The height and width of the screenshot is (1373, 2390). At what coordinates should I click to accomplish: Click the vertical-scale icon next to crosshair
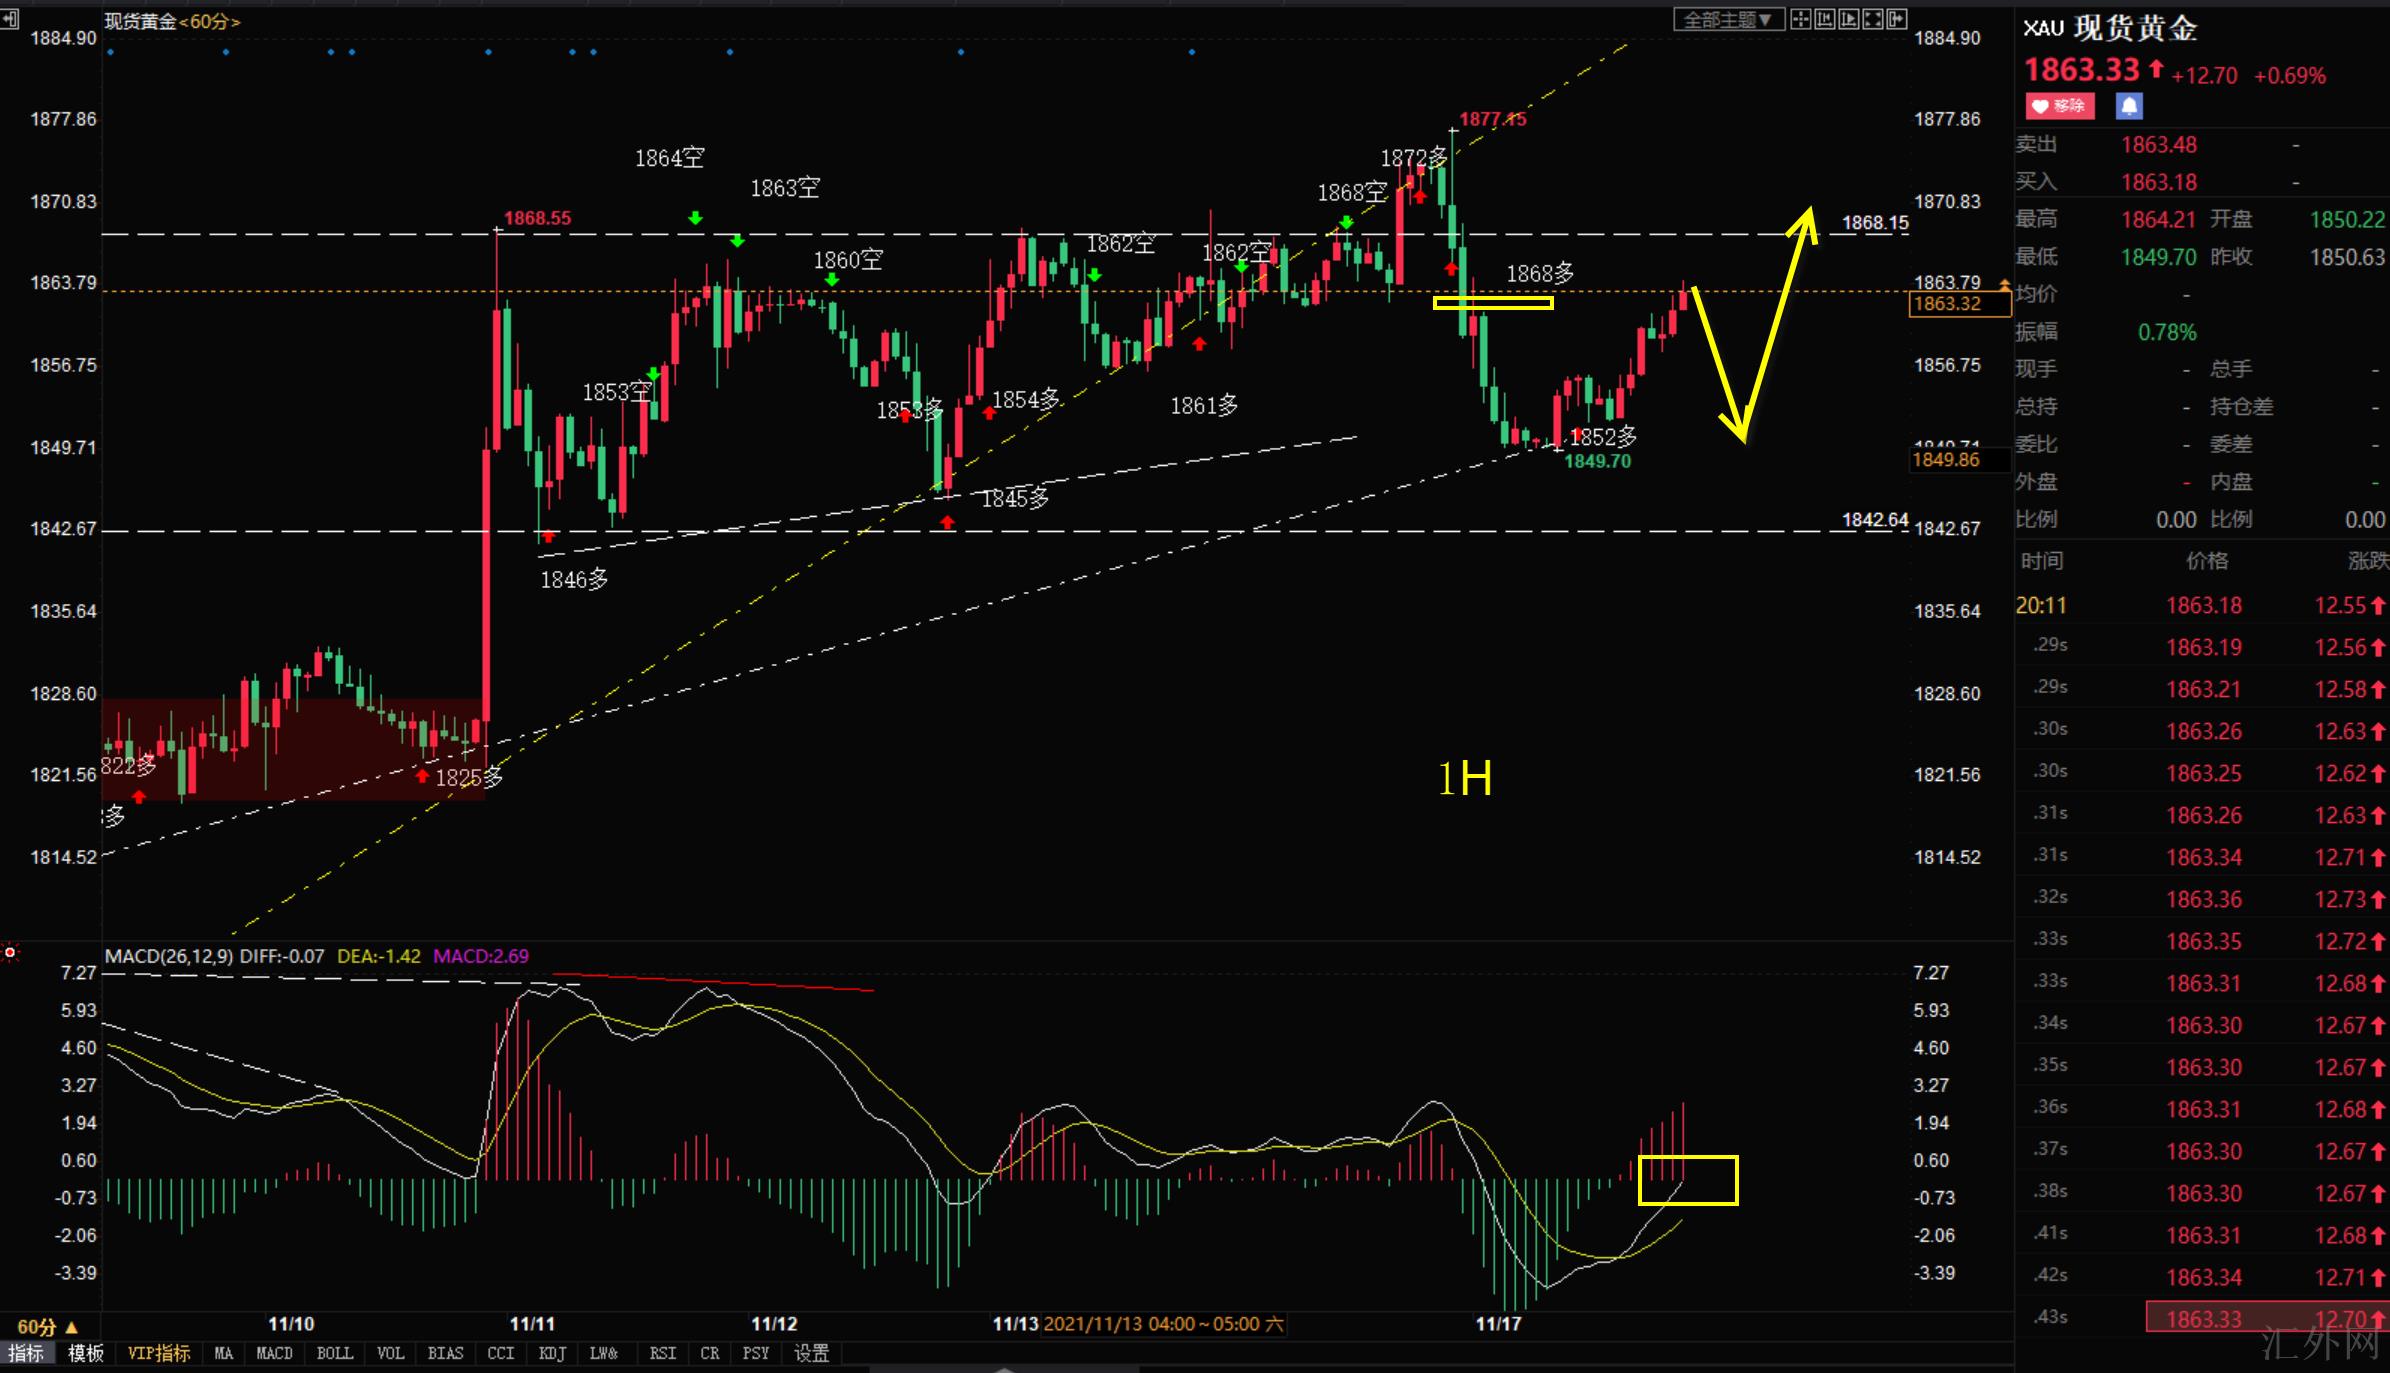click(x=1825, y=19)
